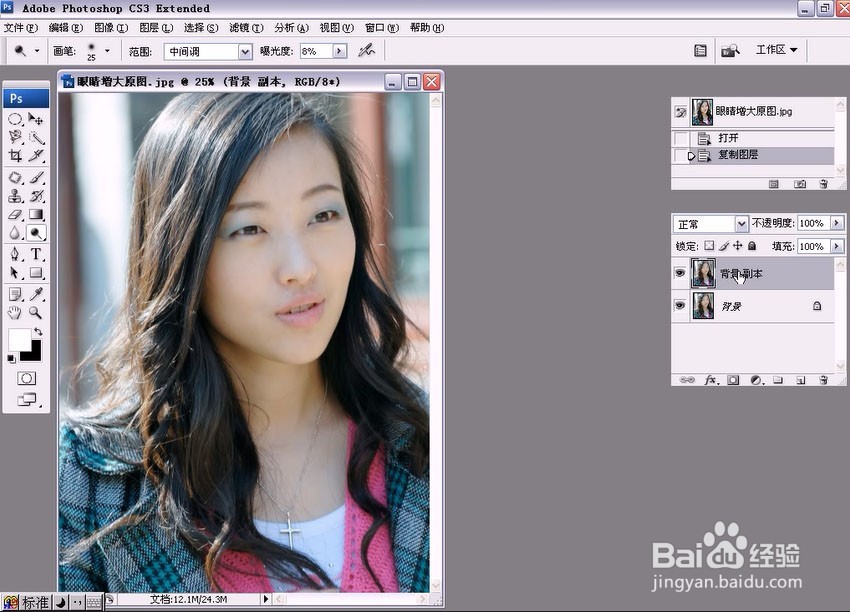Image resolution: width=850 pixels, height=612 pixels.
Task: Toggle Quick Mask mode
Action: pyautogui.click(x=26, y=378)
